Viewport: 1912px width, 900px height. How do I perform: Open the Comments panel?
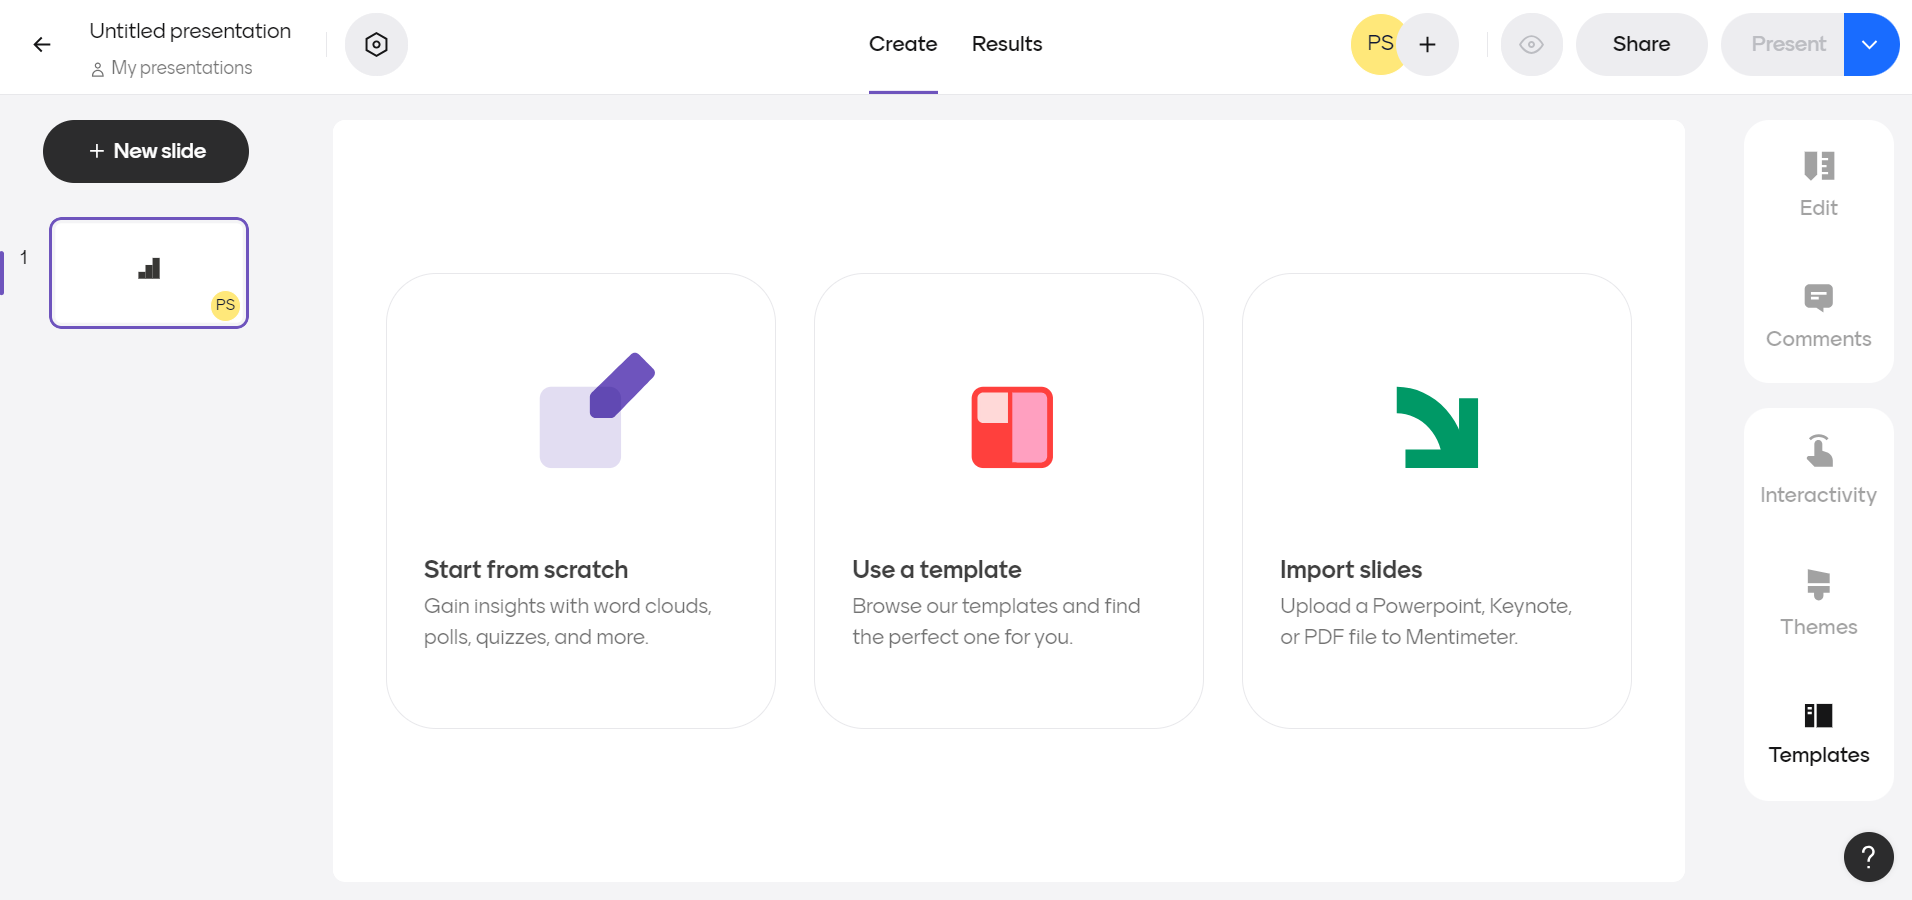[x=1817, y=315]
